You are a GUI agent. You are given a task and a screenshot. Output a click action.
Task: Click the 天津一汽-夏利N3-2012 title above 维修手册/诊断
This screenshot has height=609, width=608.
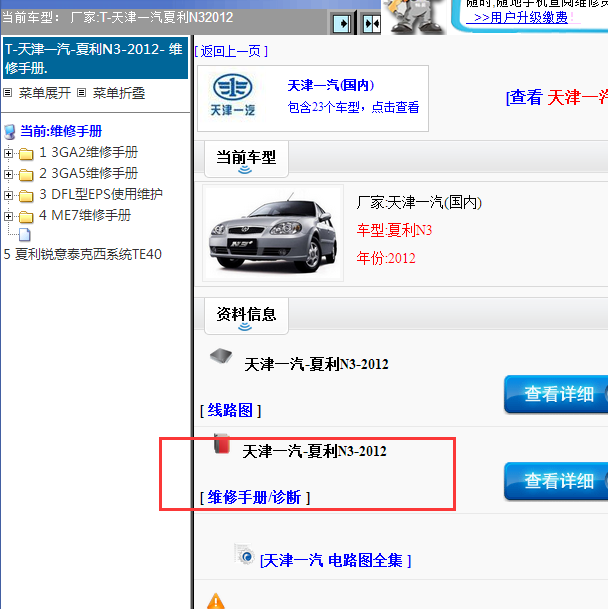pyautogui.click(x=314, y=451)
